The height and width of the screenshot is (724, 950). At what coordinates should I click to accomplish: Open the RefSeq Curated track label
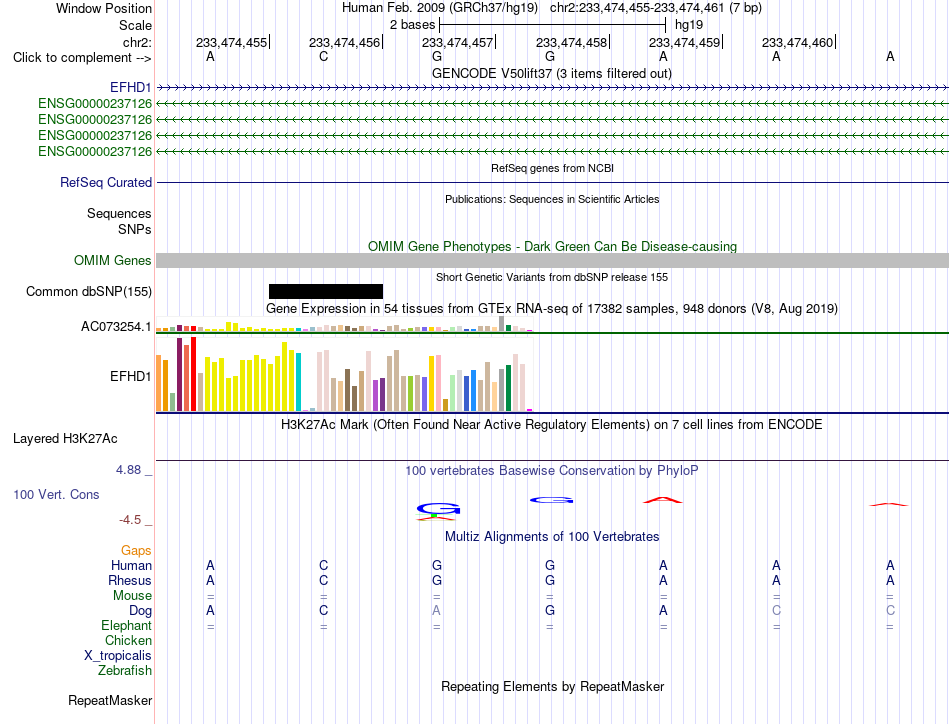pos(106,182)
